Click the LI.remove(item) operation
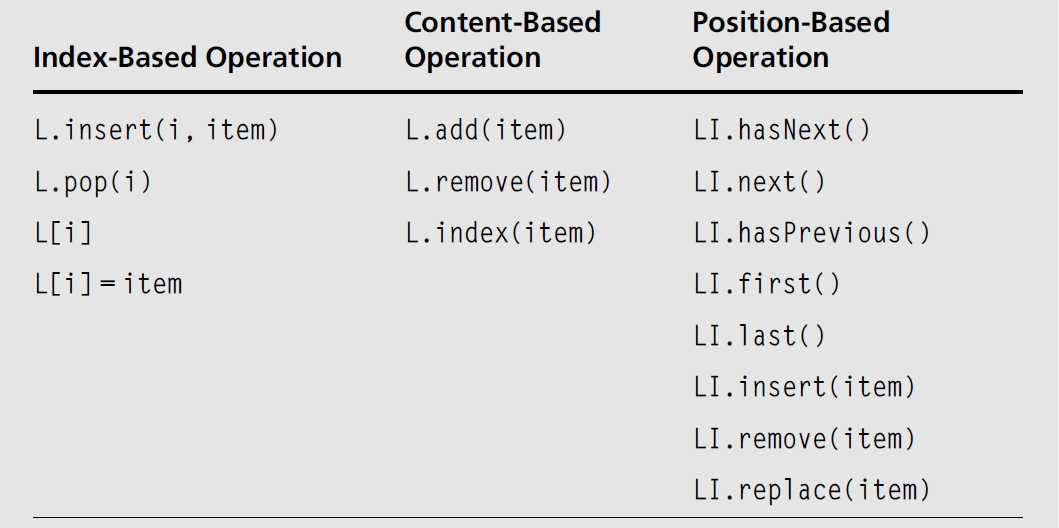The width and height of the screenshot is (1059, 528). (x=804, y=438)
